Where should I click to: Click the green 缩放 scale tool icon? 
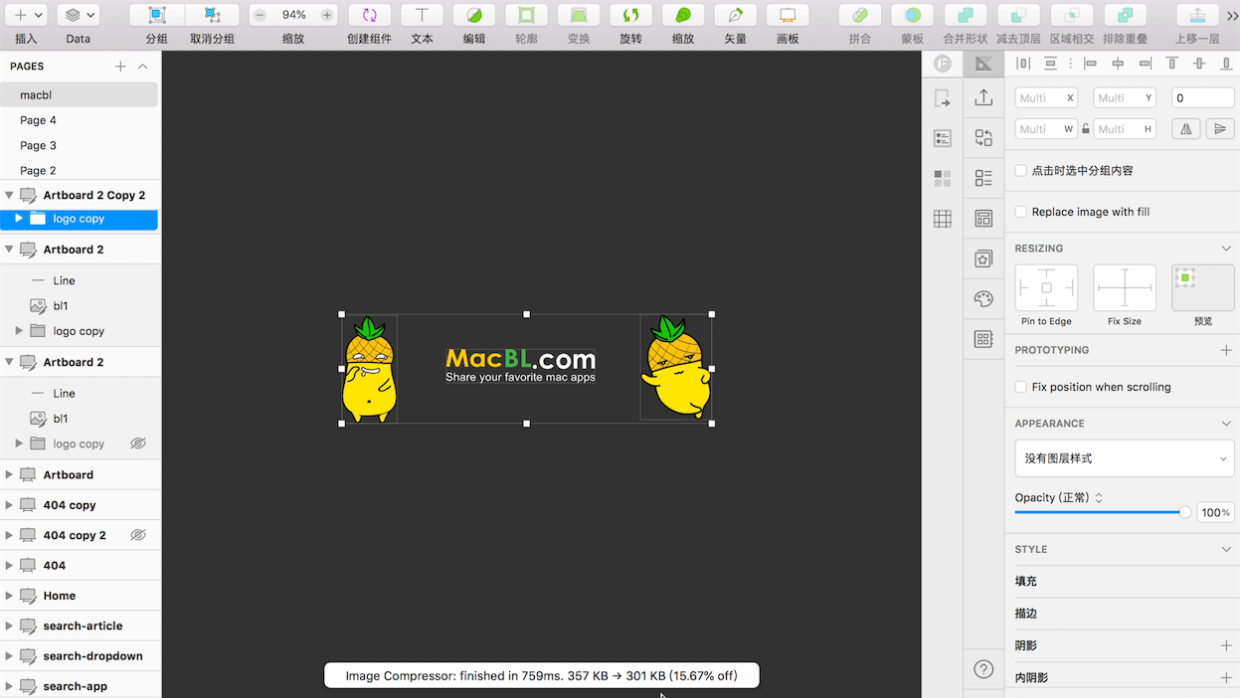point(683,15)
